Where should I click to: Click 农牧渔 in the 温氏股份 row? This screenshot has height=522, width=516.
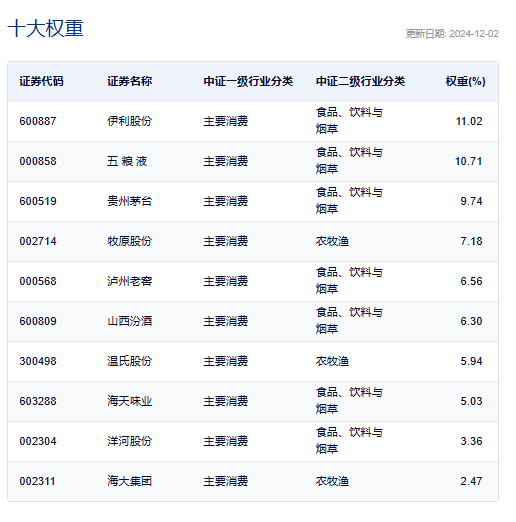[x=332, y=361]
